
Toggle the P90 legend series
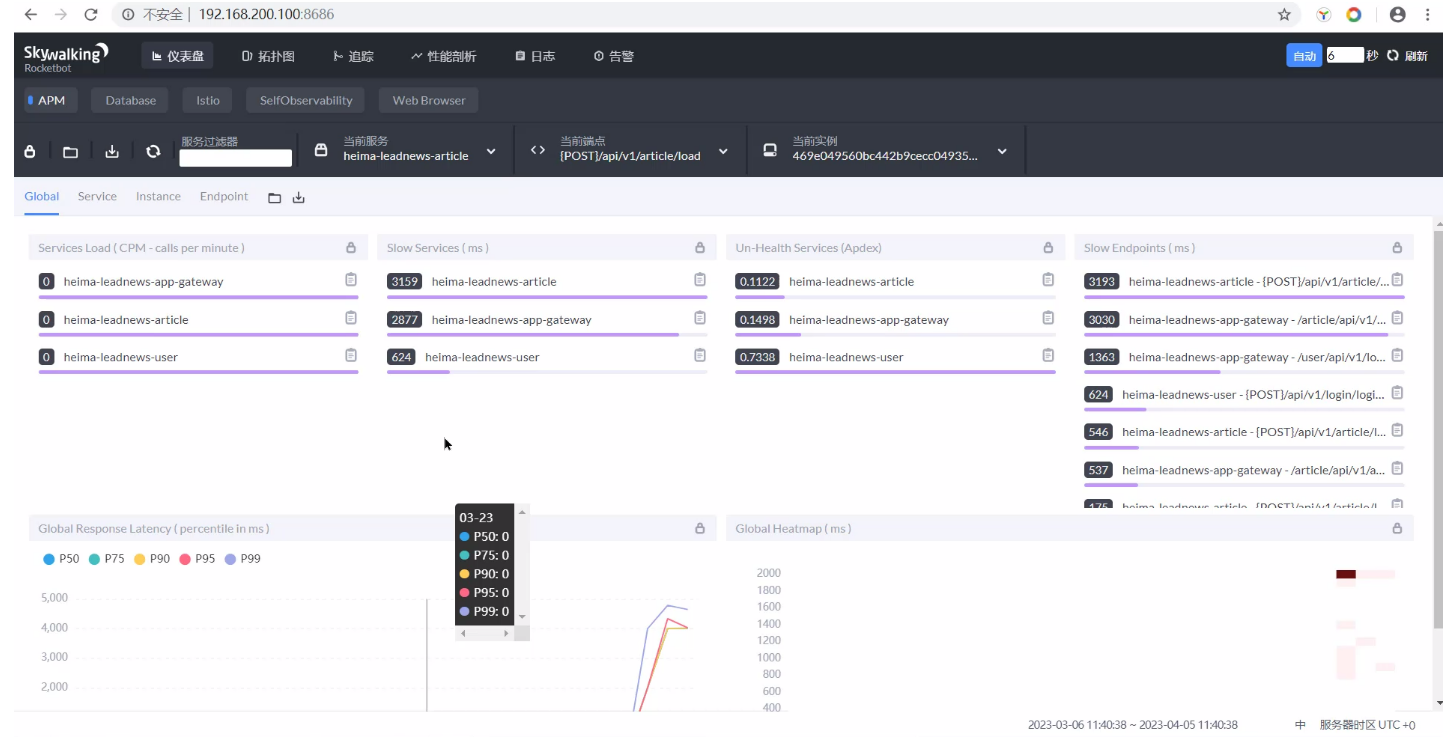click(x=152, y=559)
